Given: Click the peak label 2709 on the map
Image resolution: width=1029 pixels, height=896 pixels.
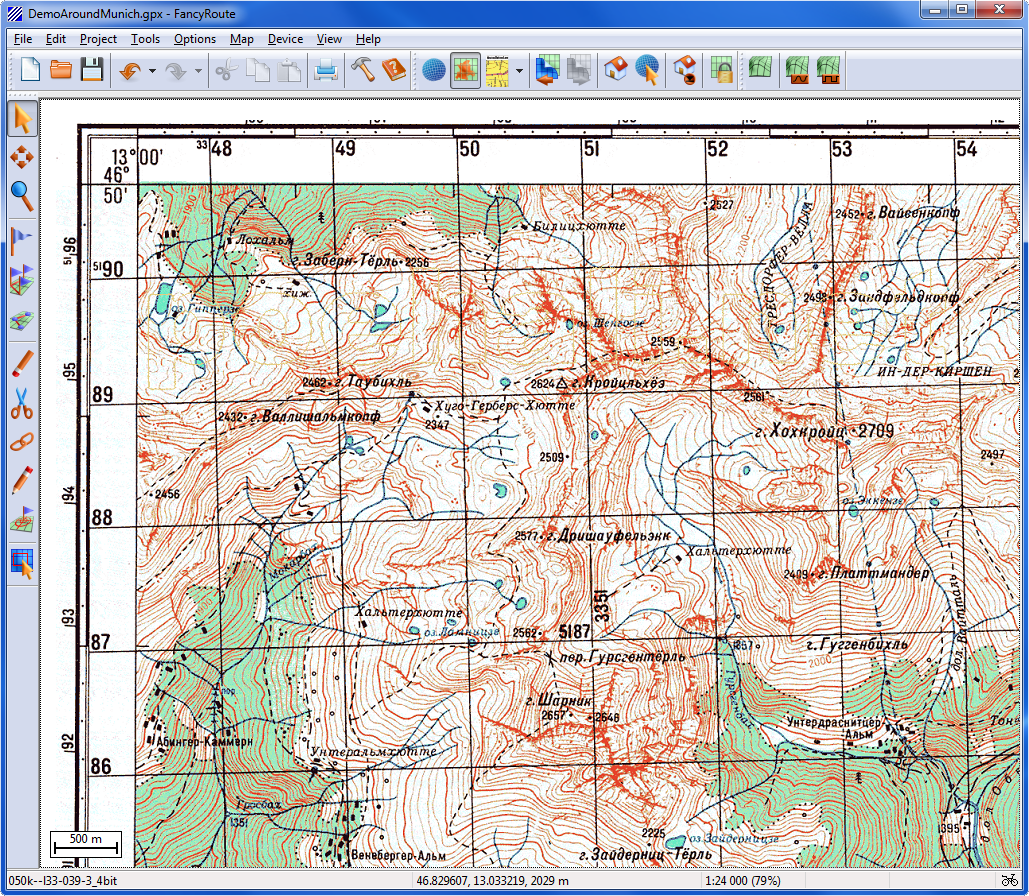Looking at the screenshot, I should click(x=876, y=431).
